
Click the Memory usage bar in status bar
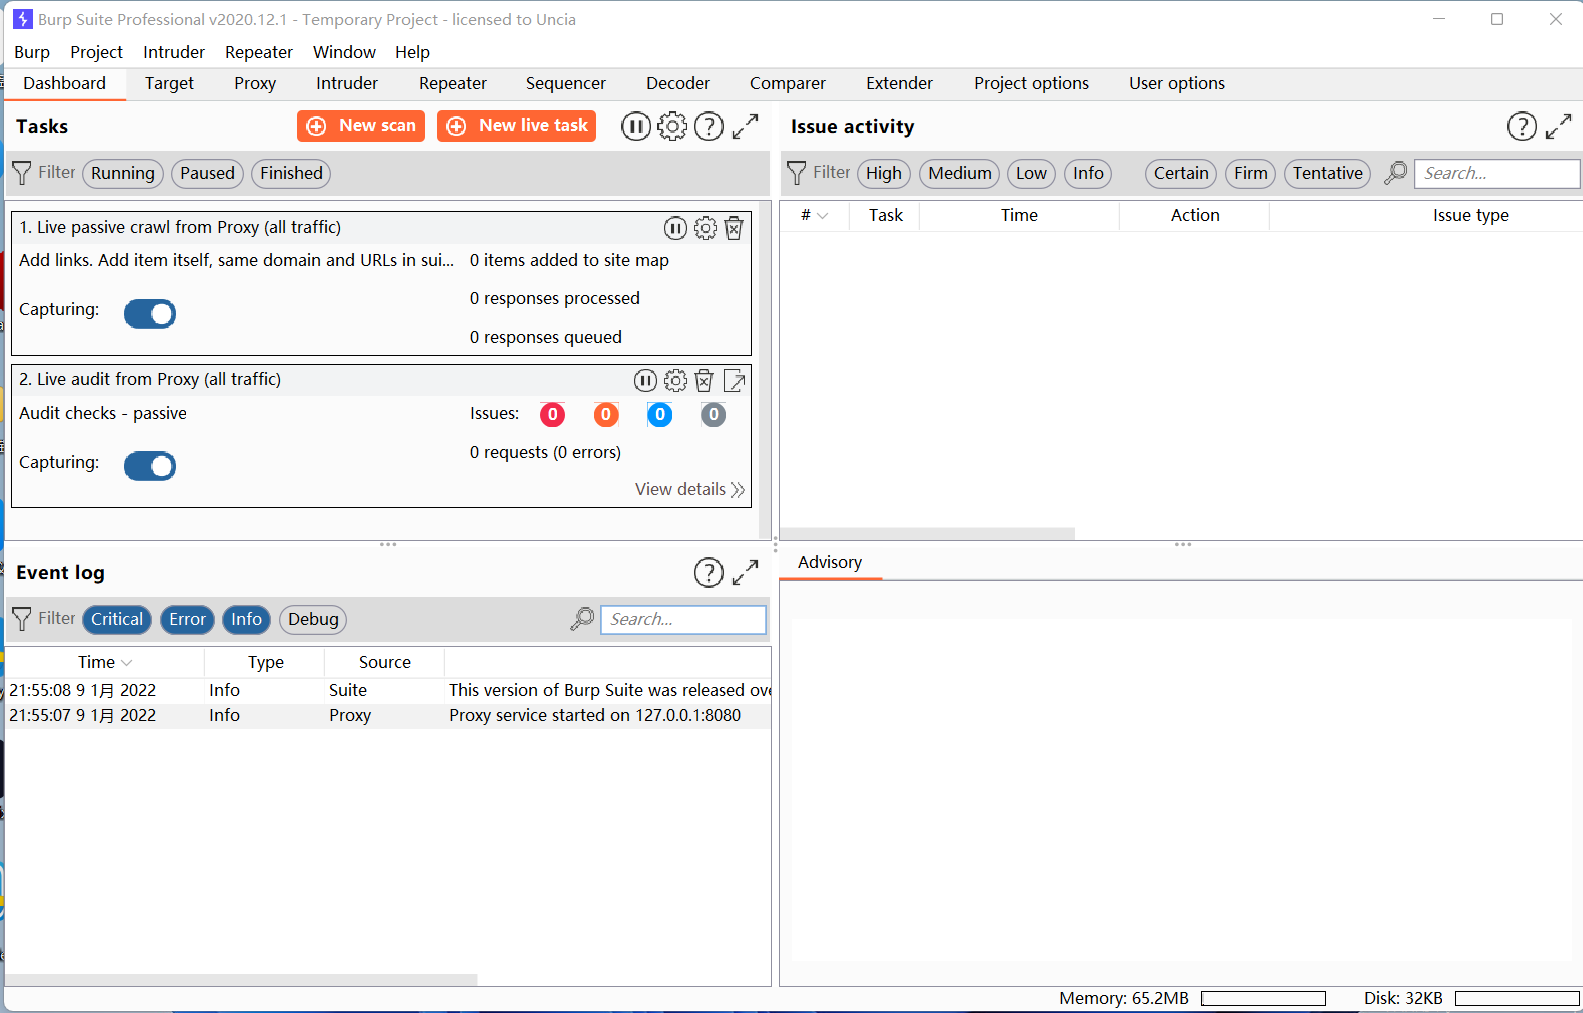1263,999
